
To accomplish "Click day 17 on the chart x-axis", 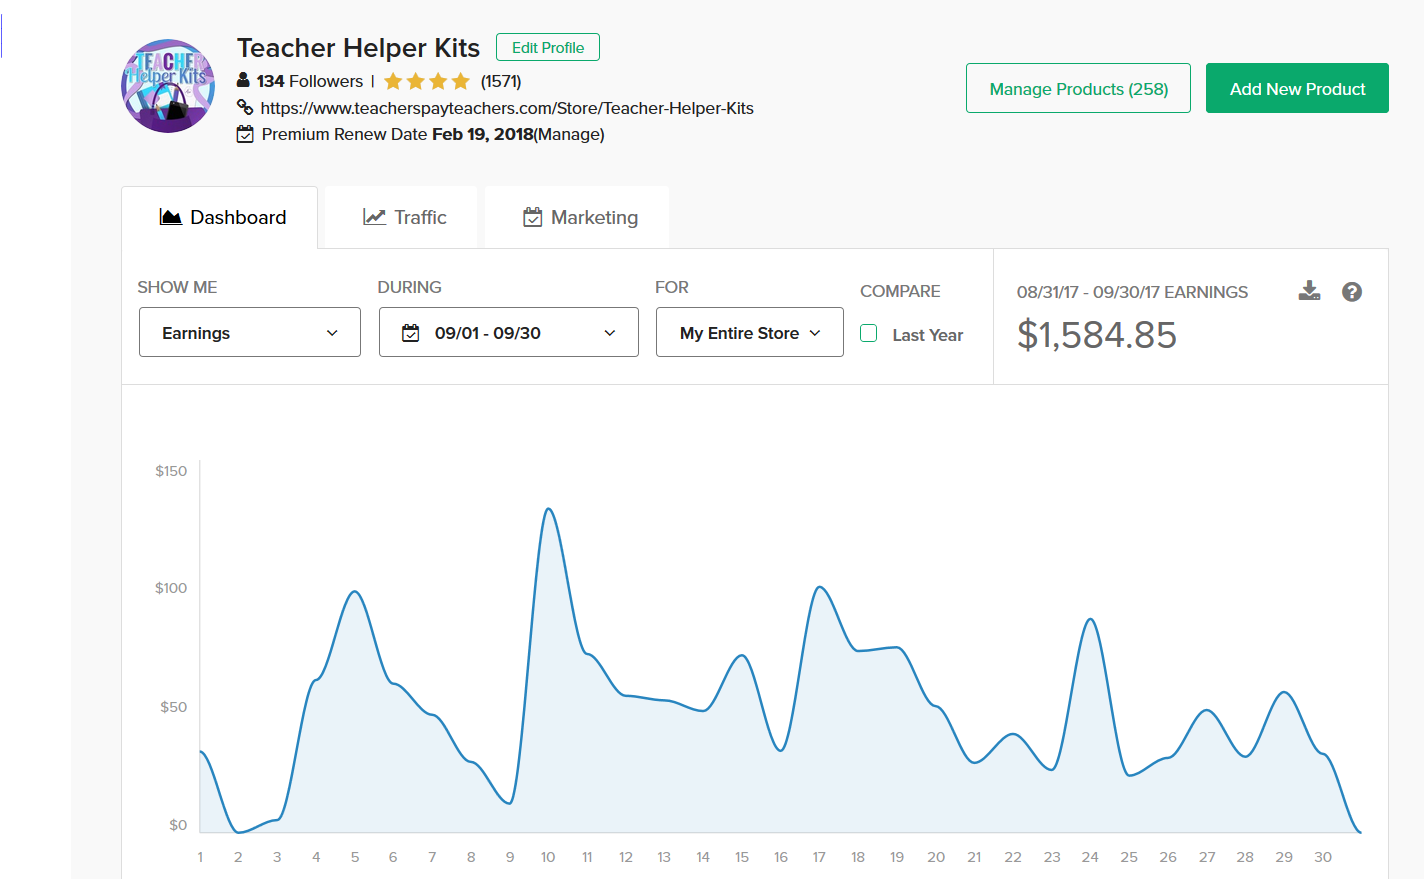I will 819,857.
